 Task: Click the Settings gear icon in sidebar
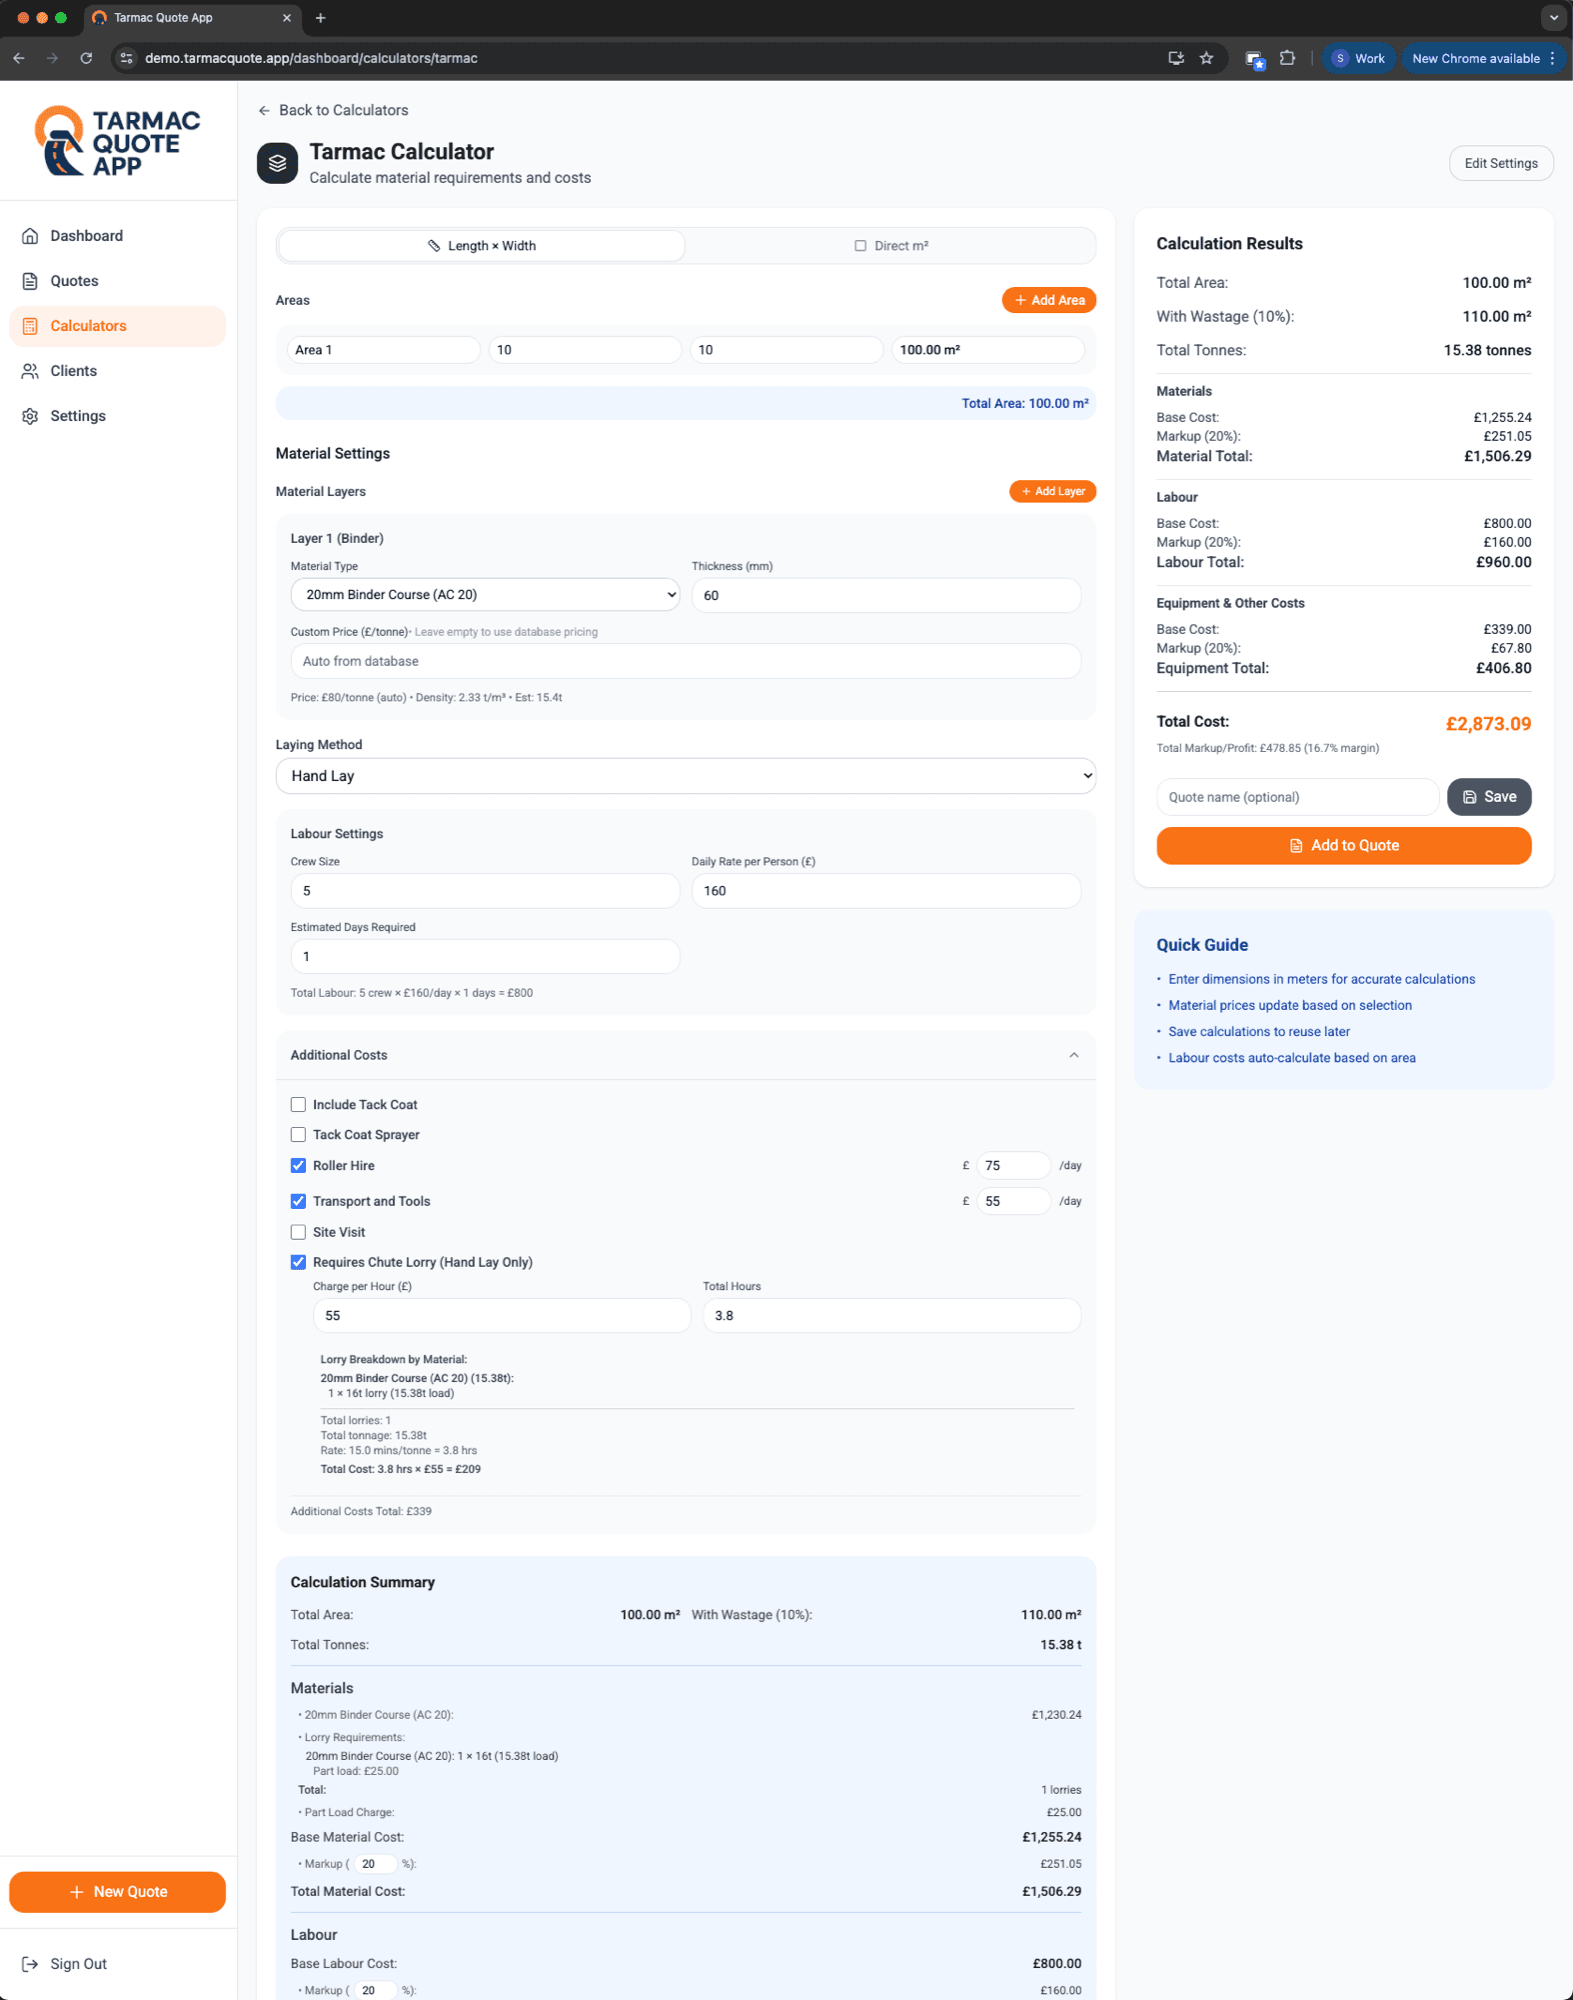[30, 416]
